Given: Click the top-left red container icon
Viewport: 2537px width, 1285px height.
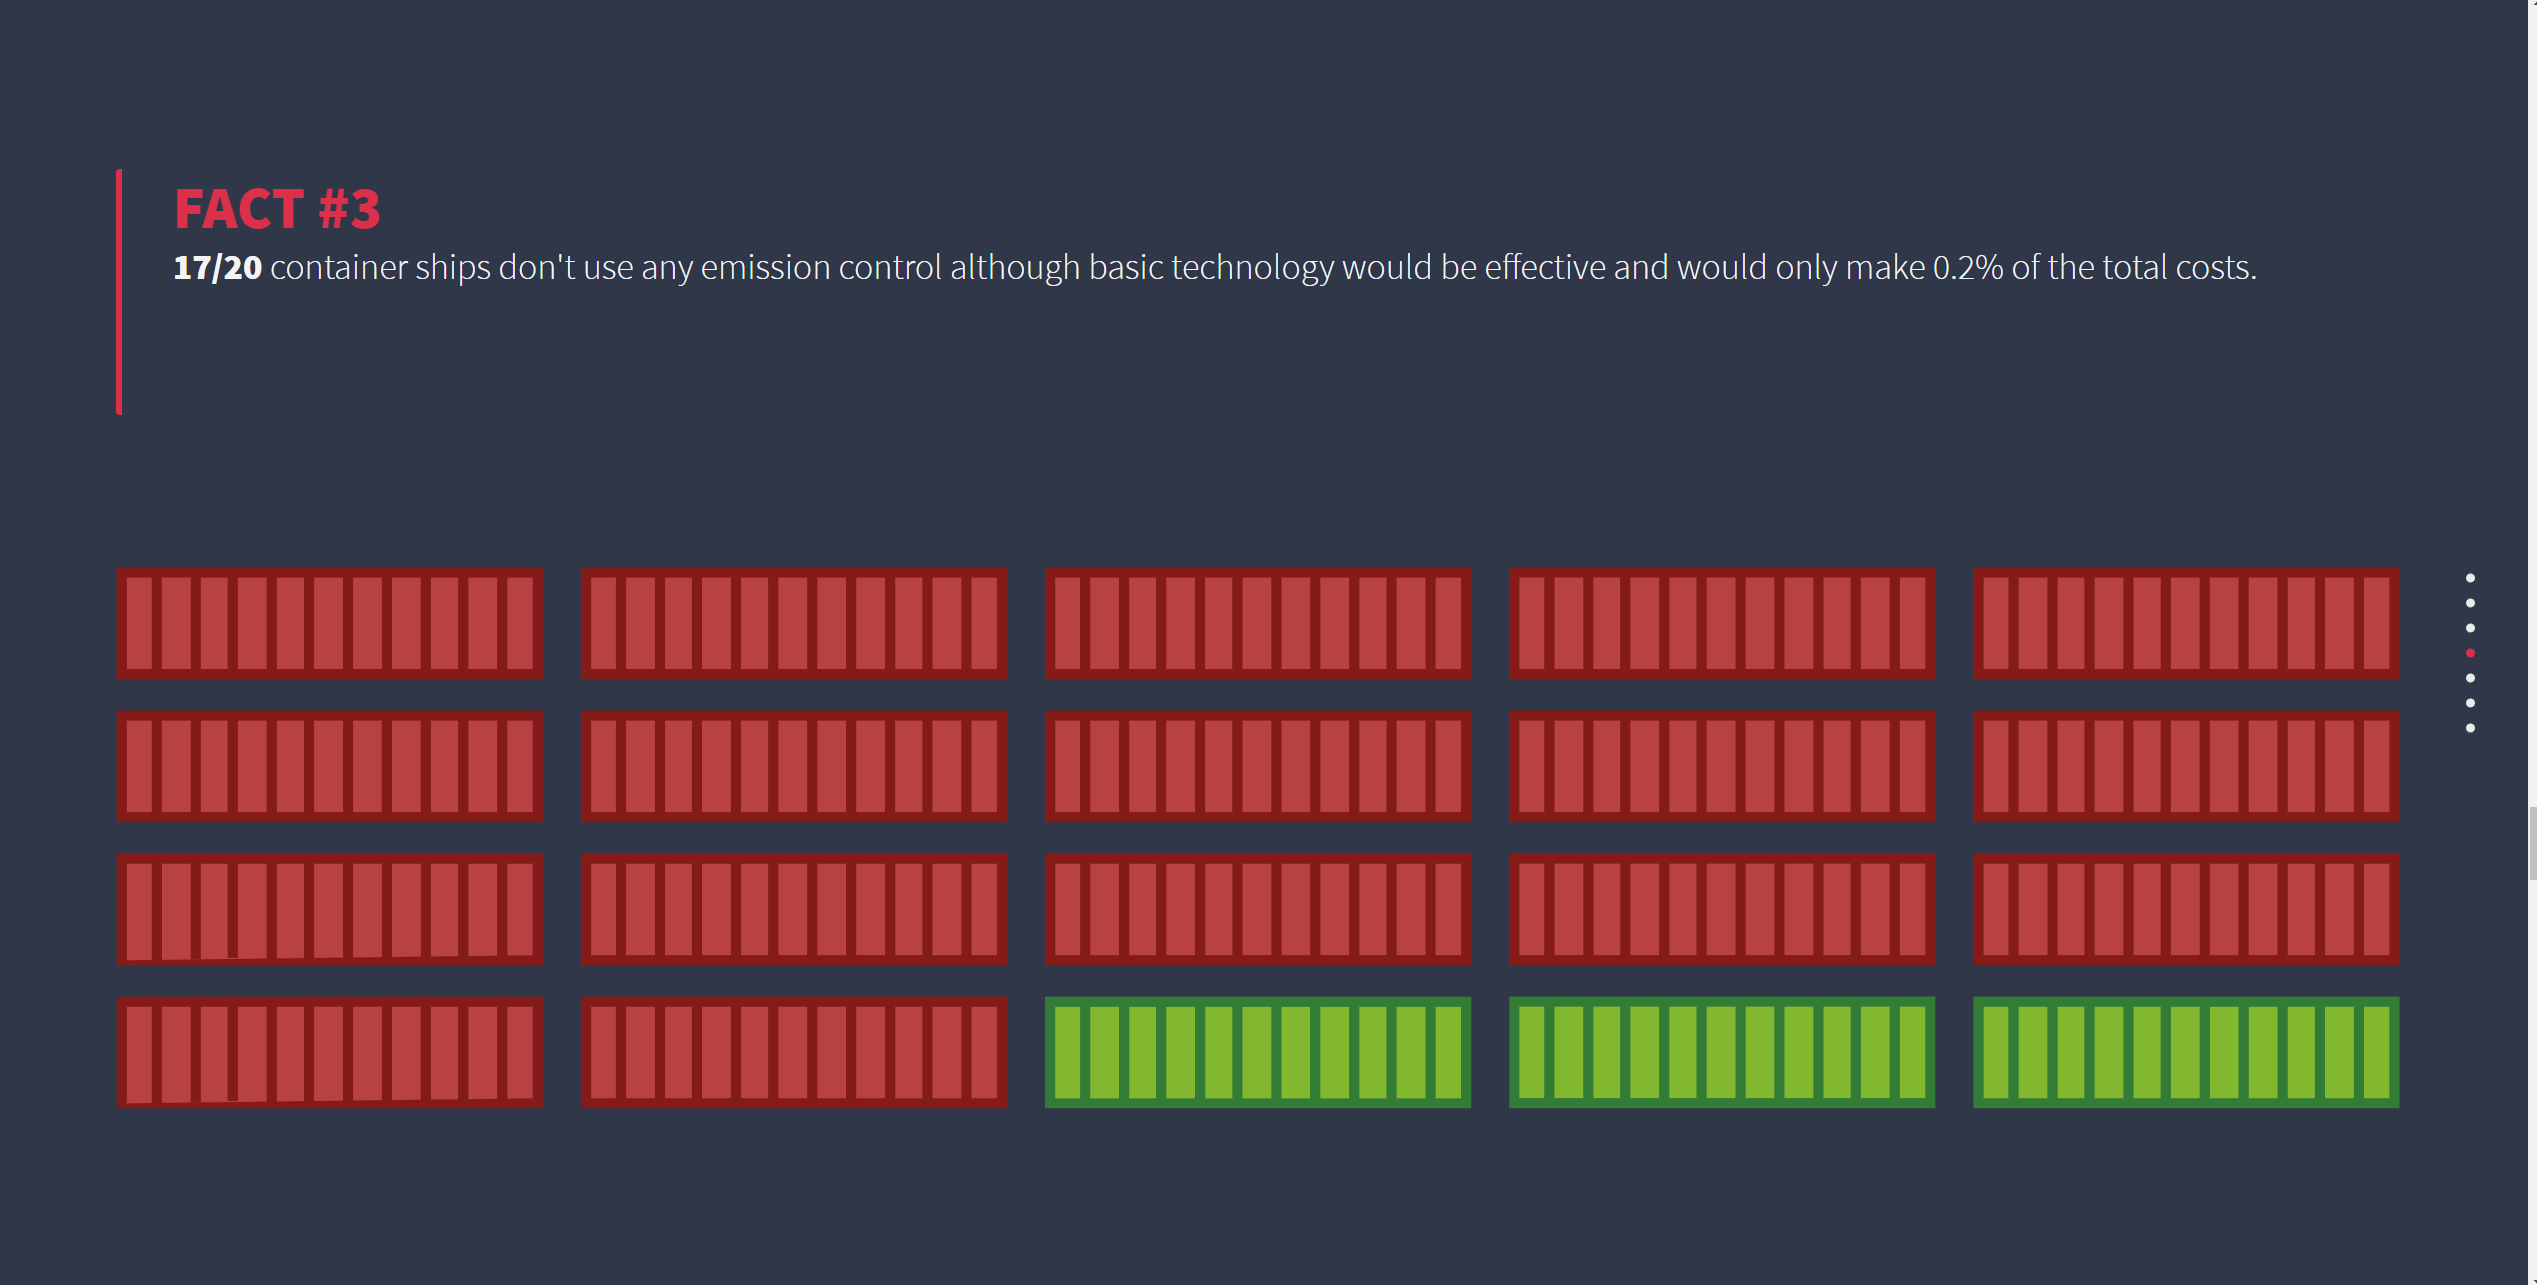Looking at the screenshot, I should pyautogui.click(x=330, y=623).
